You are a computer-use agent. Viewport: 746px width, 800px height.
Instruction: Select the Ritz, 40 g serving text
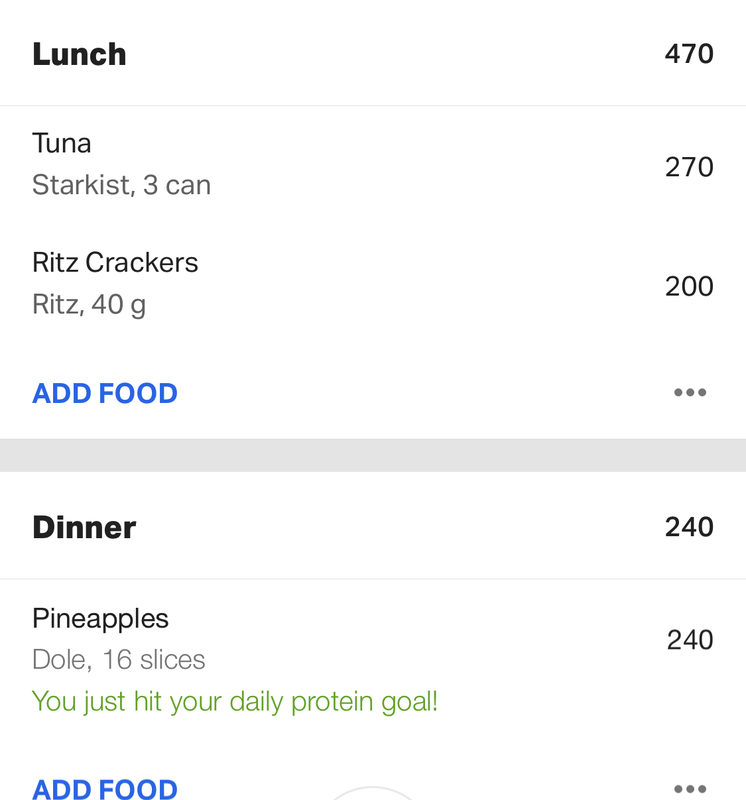point(89,305)
